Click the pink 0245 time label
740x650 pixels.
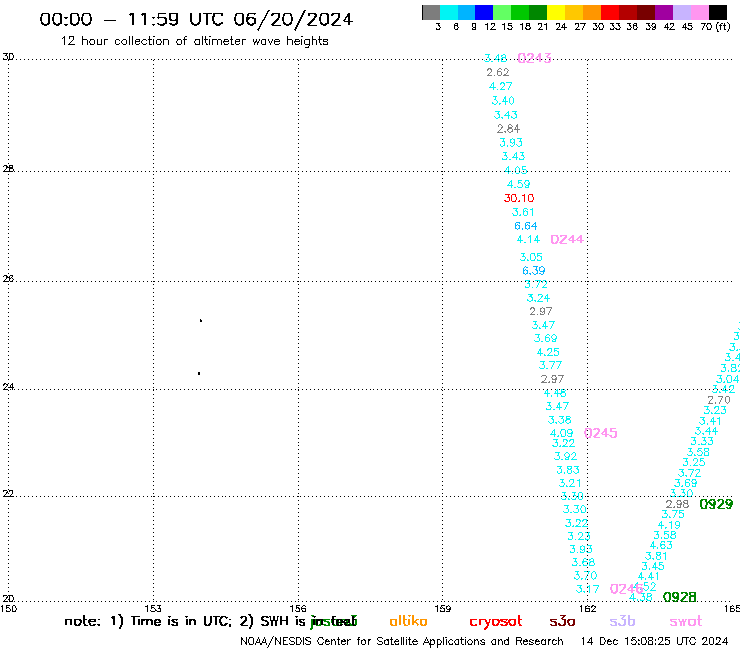[601, 433]
